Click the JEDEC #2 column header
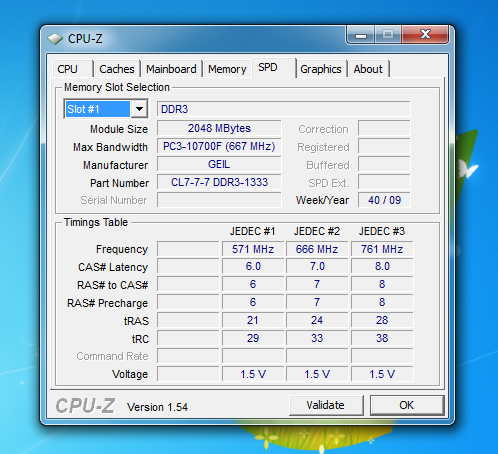The image size is (498, 454). coord(317,231)
